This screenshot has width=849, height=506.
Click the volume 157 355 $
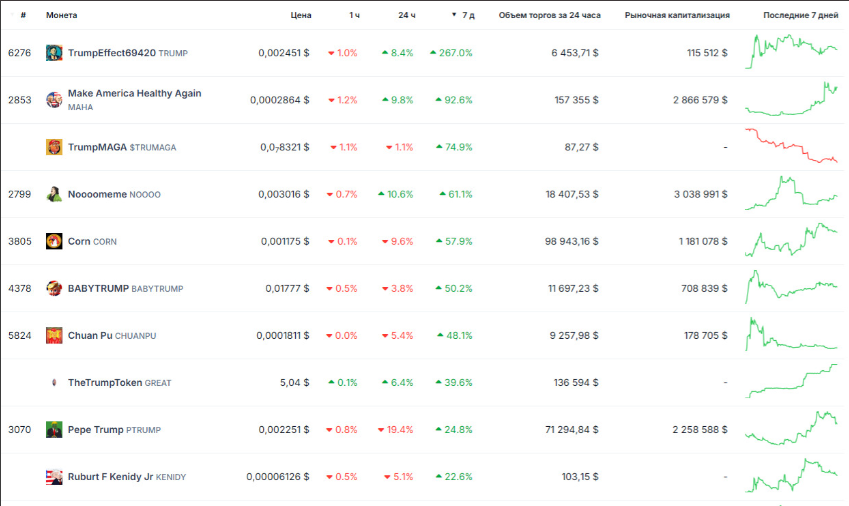pos(577,100)
